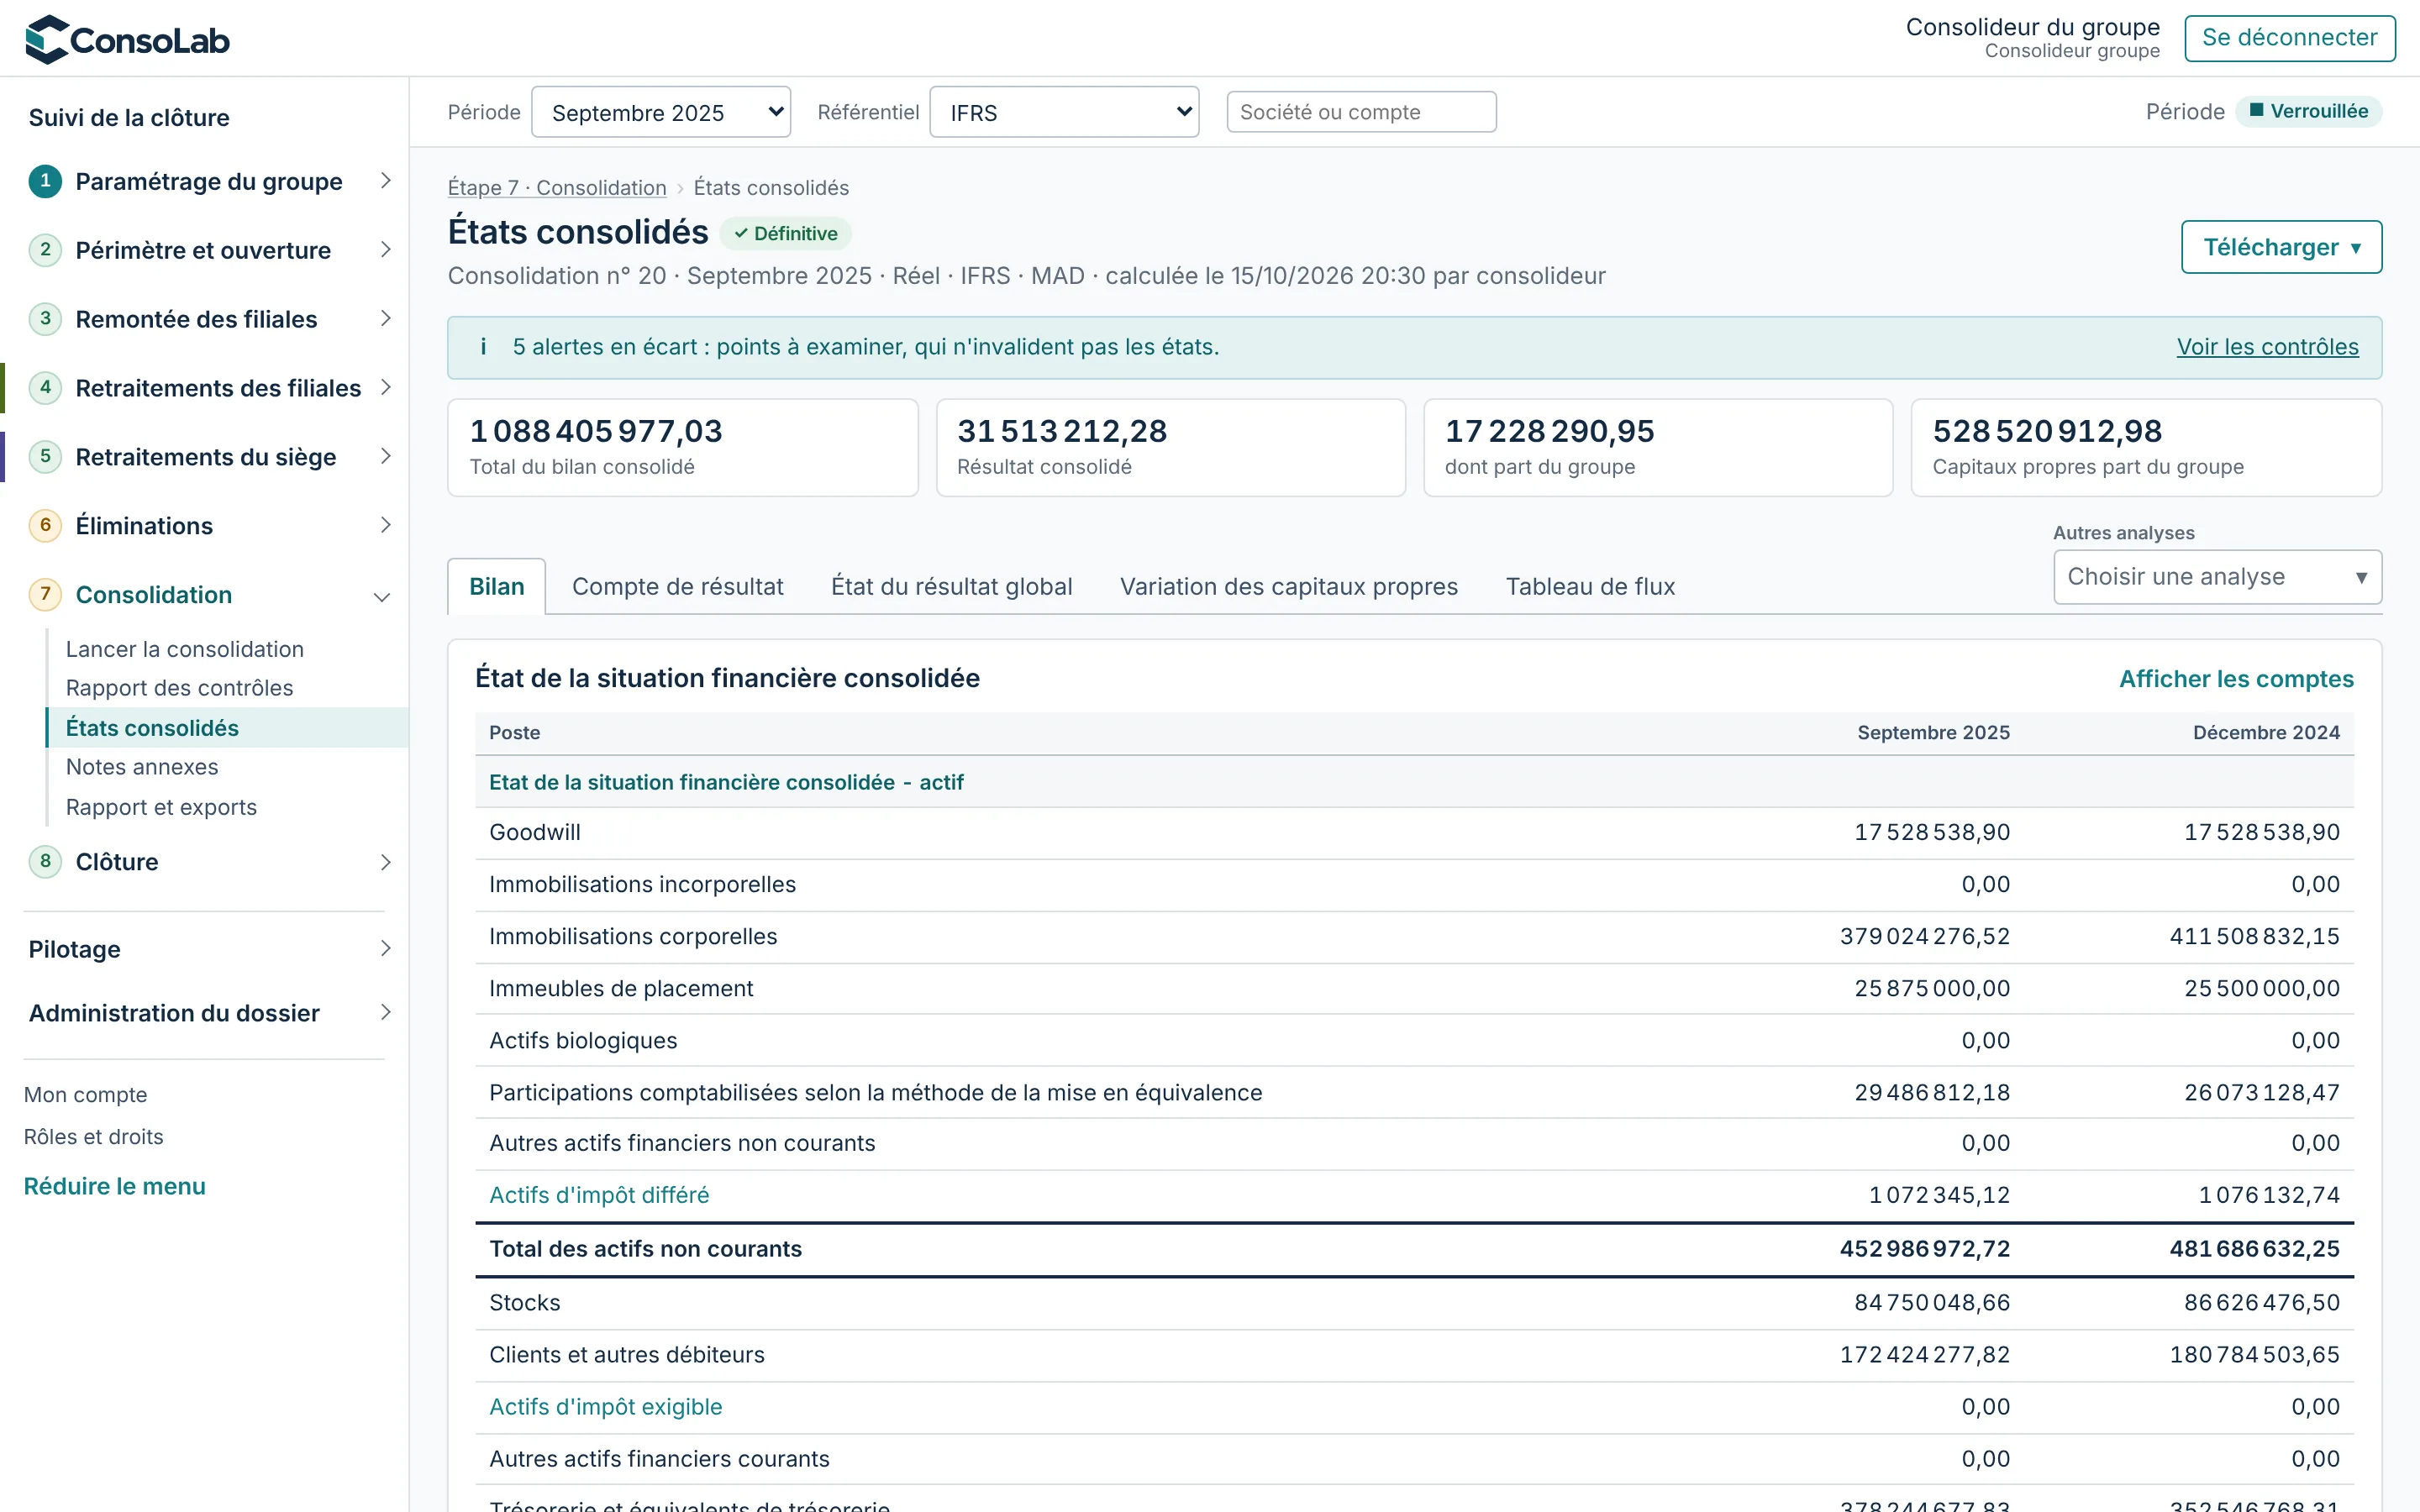Open the Télécharger dropdown button
Screen dimensions: 2420x1512
click(2281, 247)
